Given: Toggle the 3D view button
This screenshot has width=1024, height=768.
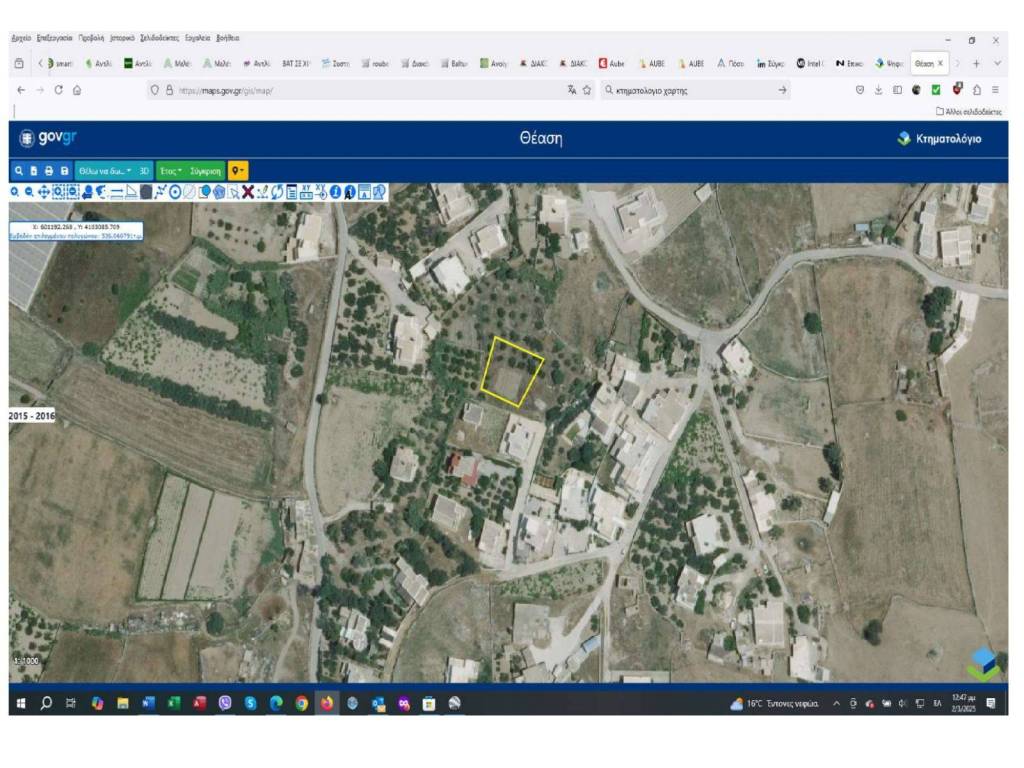Looking at the screenshot, I should pyautogui.click(x=145, y=171).
